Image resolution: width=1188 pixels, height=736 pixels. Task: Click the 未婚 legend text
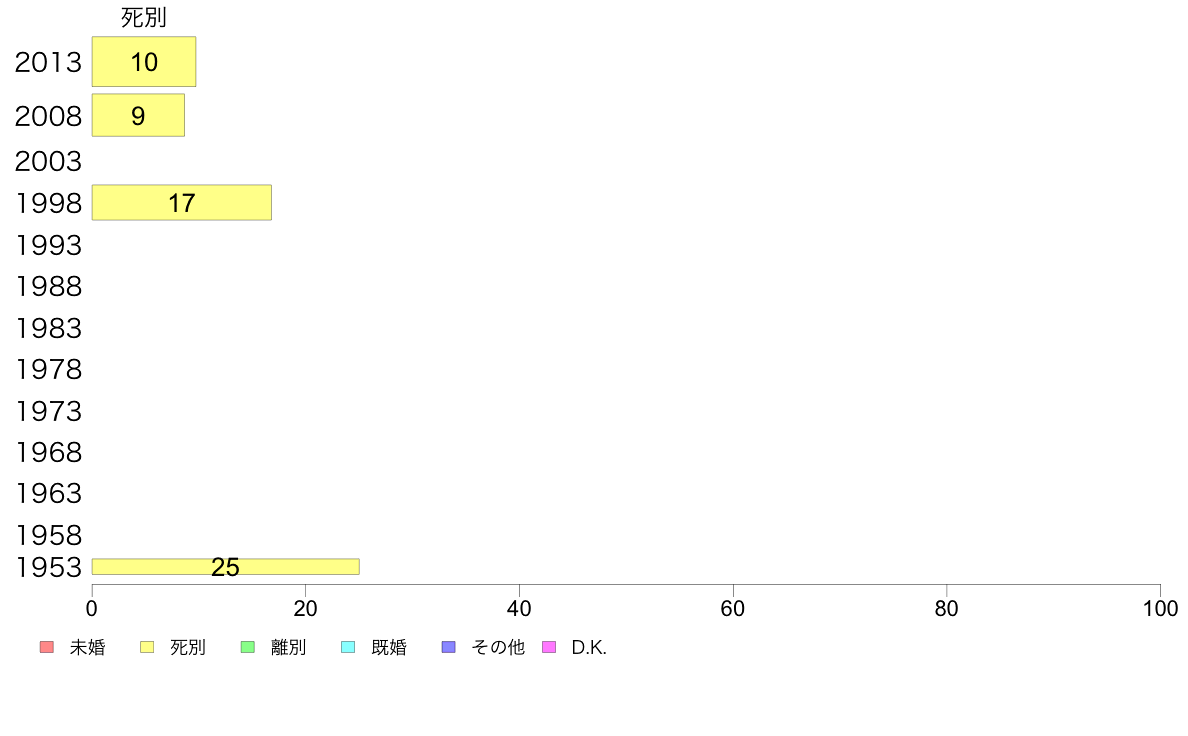88,647
